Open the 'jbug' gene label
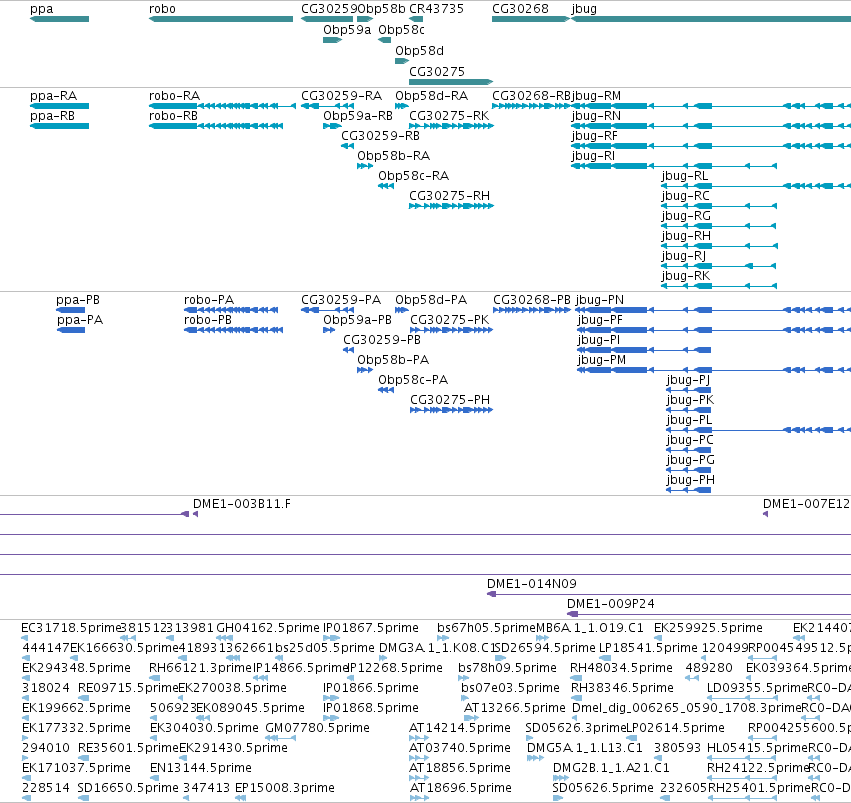This screenshot has height=803, width=851. (x=584, y=9)
